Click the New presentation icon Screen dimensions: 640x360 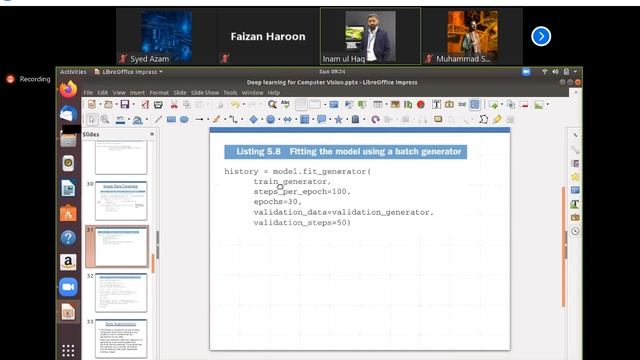(x=92, y=105)
